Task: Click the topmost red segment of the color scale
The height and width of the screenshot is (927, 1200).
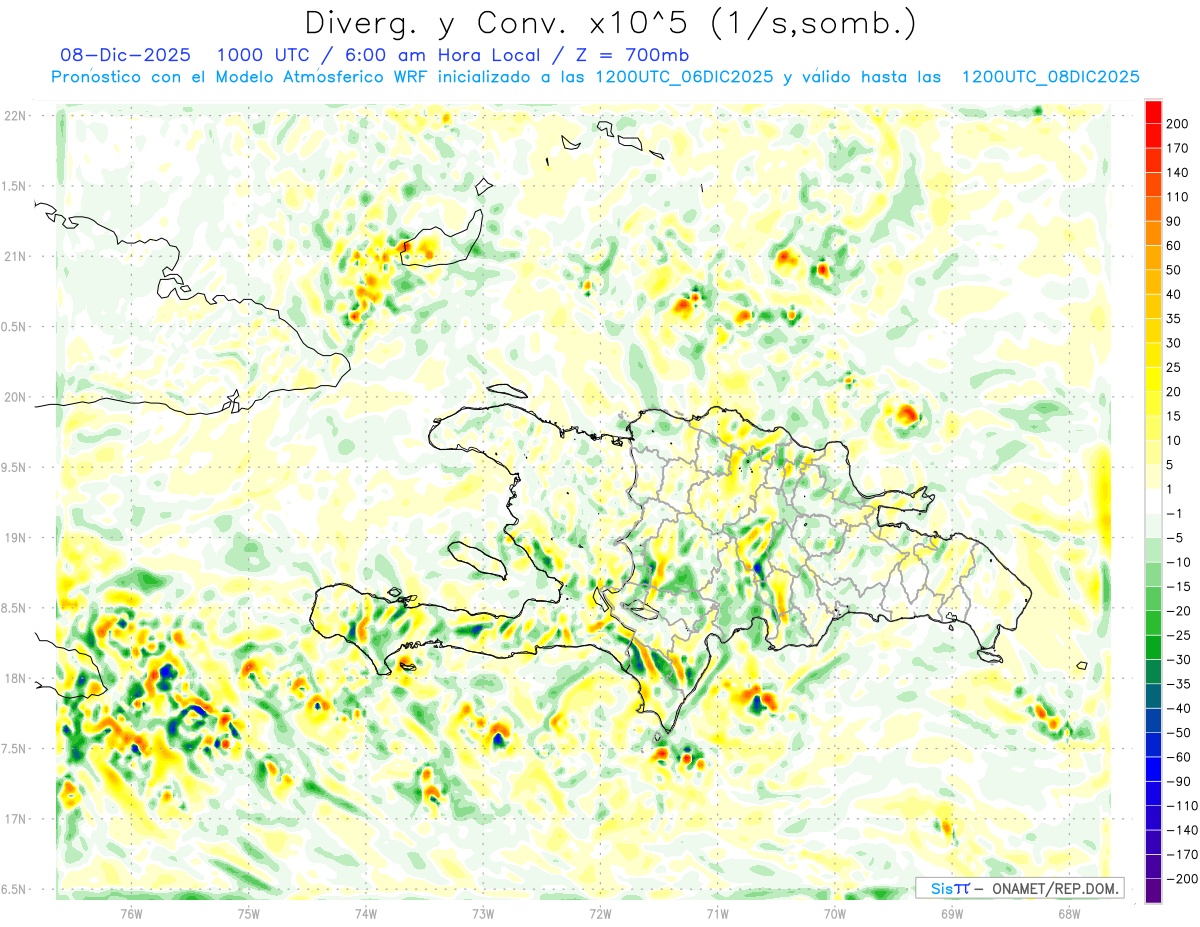Action: point(1153,112)
